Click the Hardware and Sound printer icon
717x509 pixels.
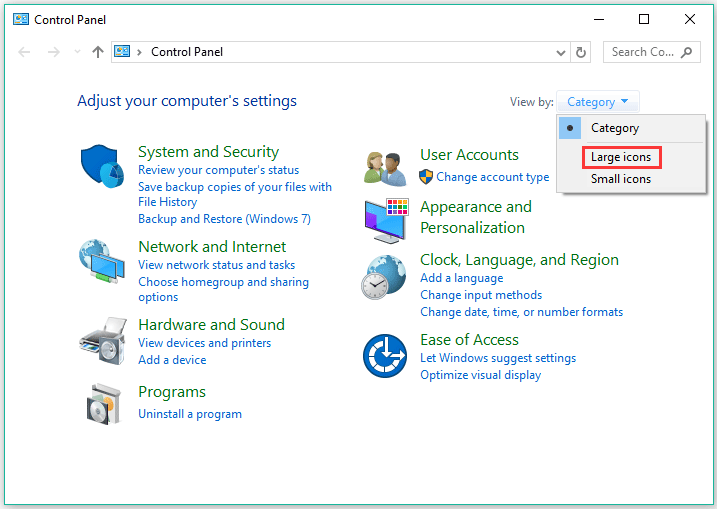click(x=103, y=341)
